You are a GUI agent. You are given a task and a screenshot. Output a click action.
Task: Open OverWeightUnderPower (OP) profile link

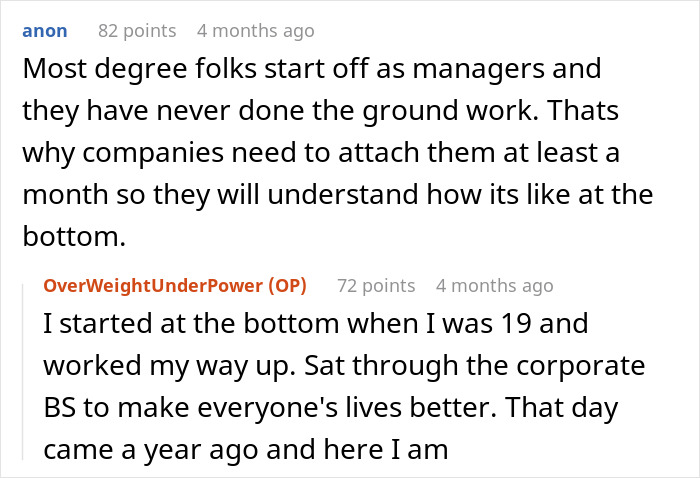(x=175, y=286)
